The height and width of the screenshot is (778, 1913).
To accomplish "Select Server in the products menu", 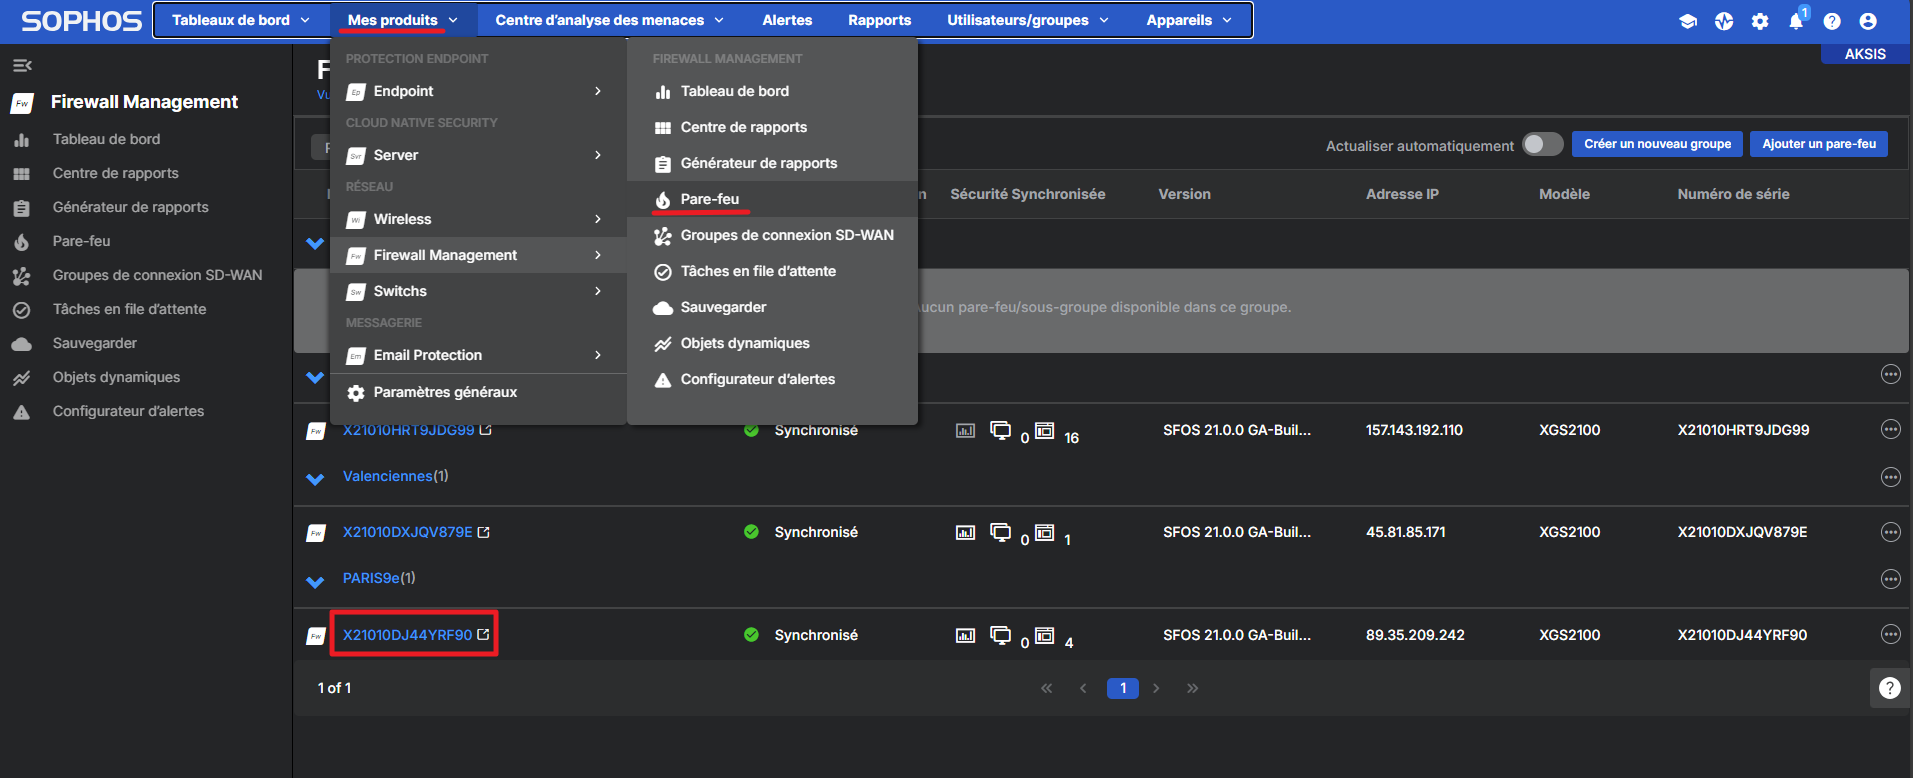I will [478, 155].
